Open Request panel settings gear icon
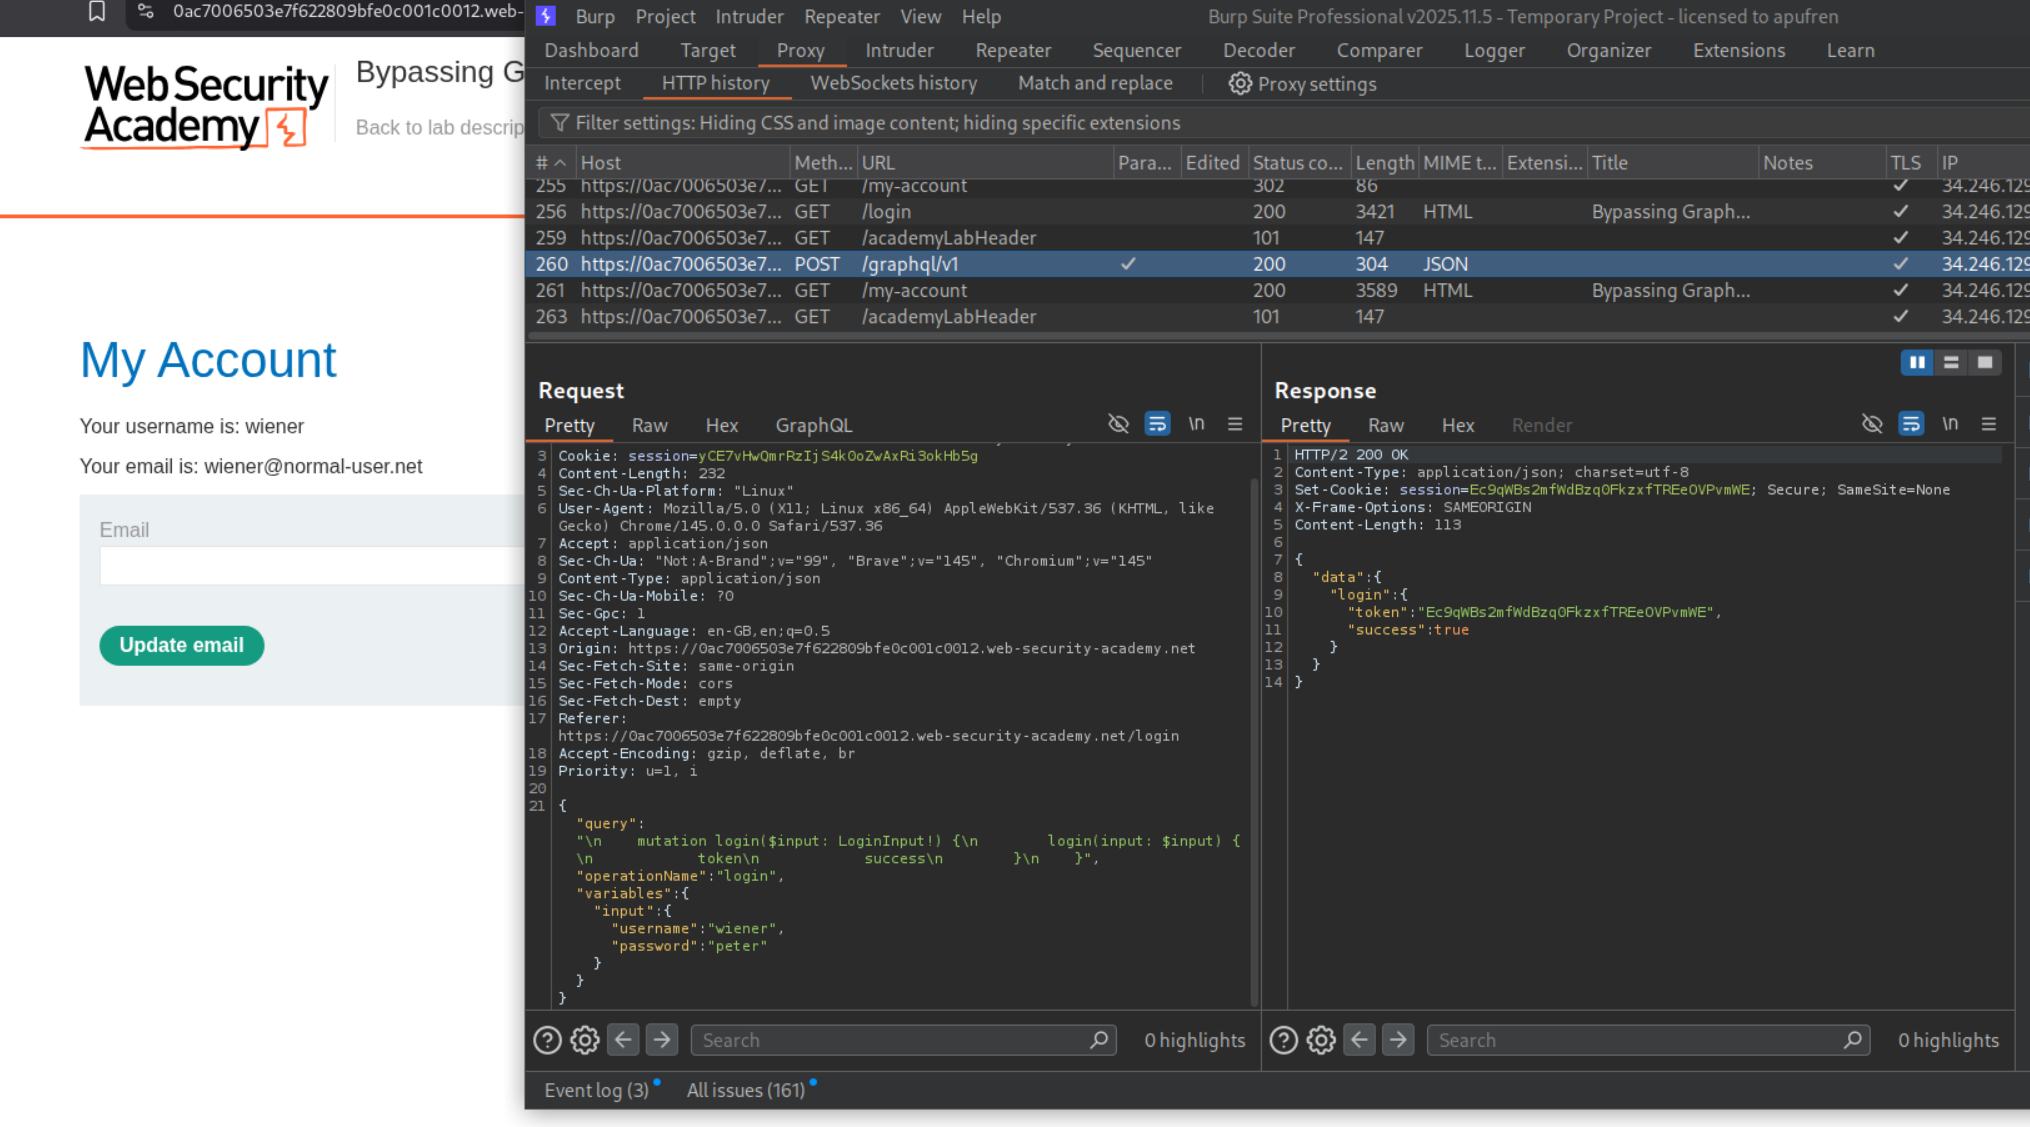Screen dimensions: 2030x1127 coord(585,1040)
